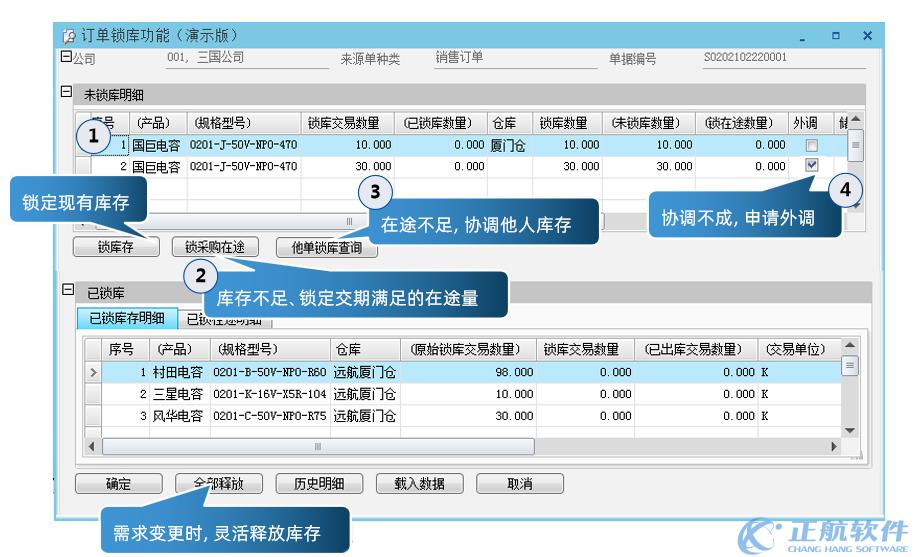914x557 pixels.
Task: Click horizontal scrollbar of 已锁库 grid
Action: 318,446
